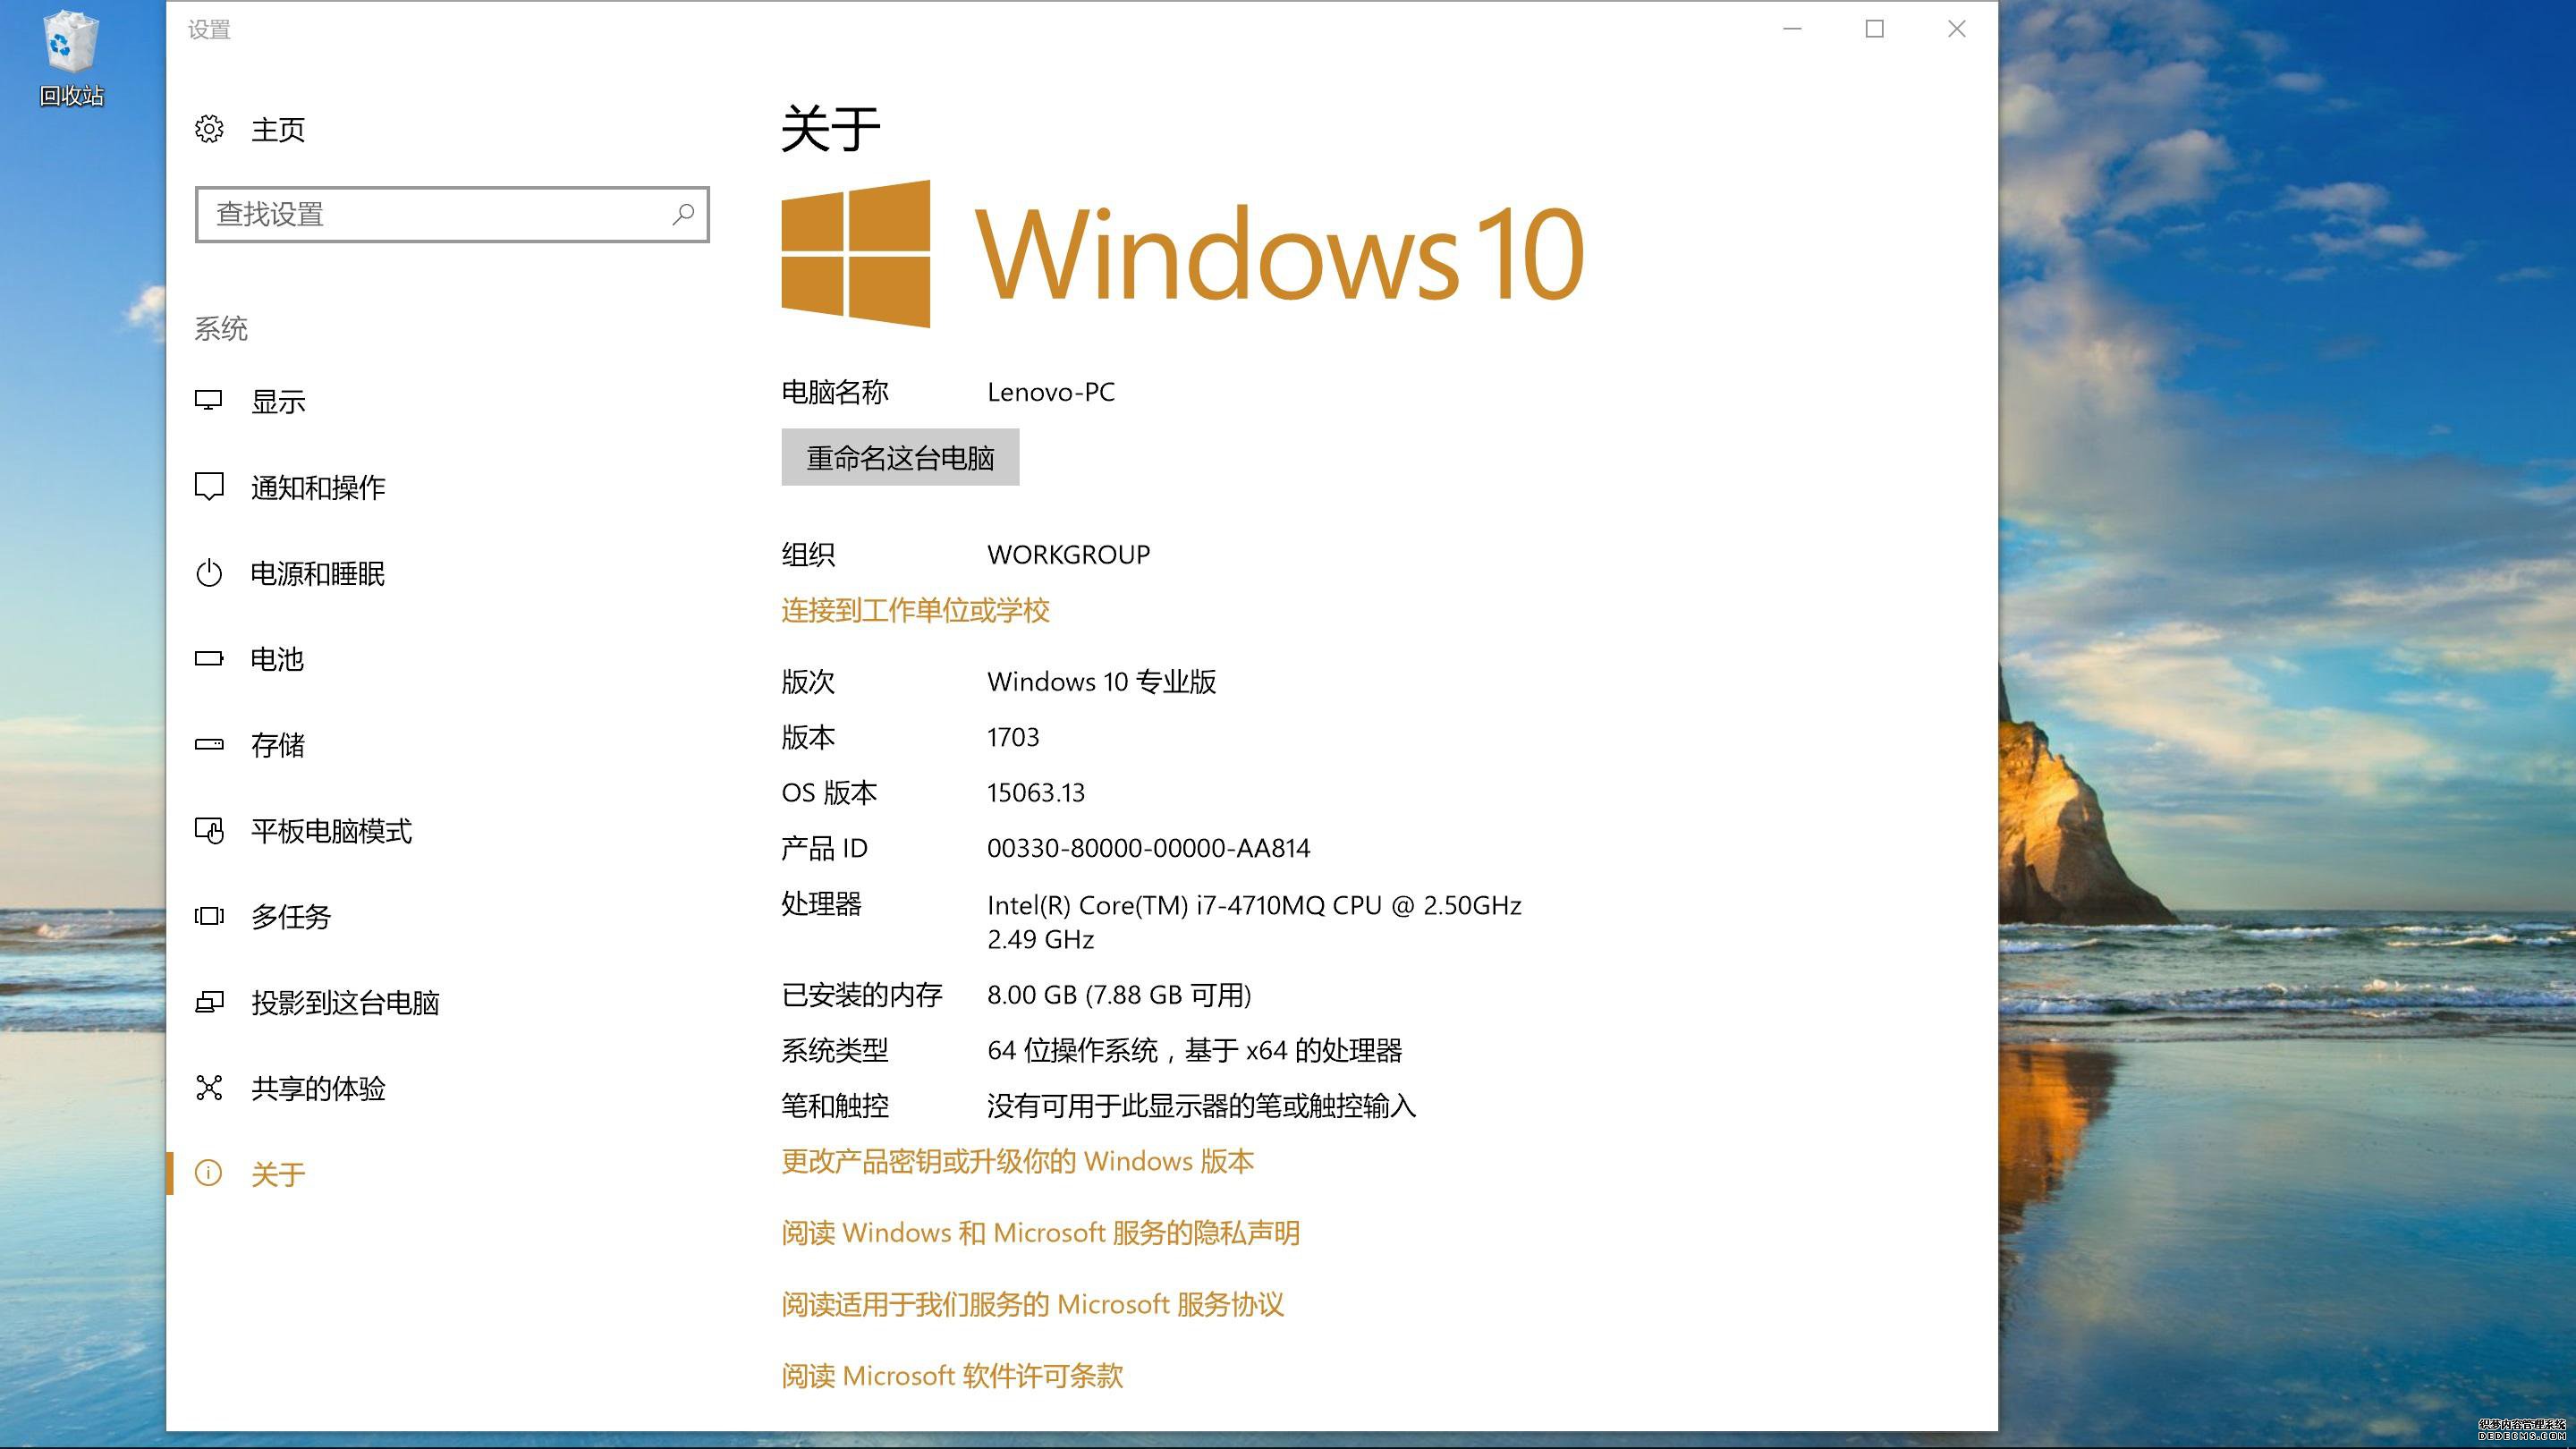Select 存储 in the sidebar
Viewport: 2576px width, 1449px height.
point(278,745)
